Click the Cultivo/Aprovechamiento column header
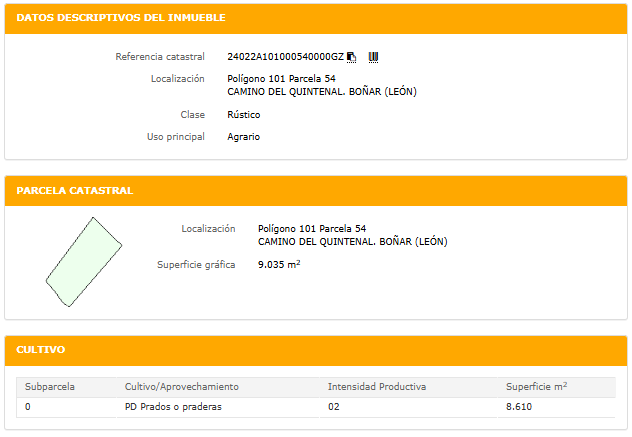Image resolution: width=632 pixels, height=437 pixels. 181,386
